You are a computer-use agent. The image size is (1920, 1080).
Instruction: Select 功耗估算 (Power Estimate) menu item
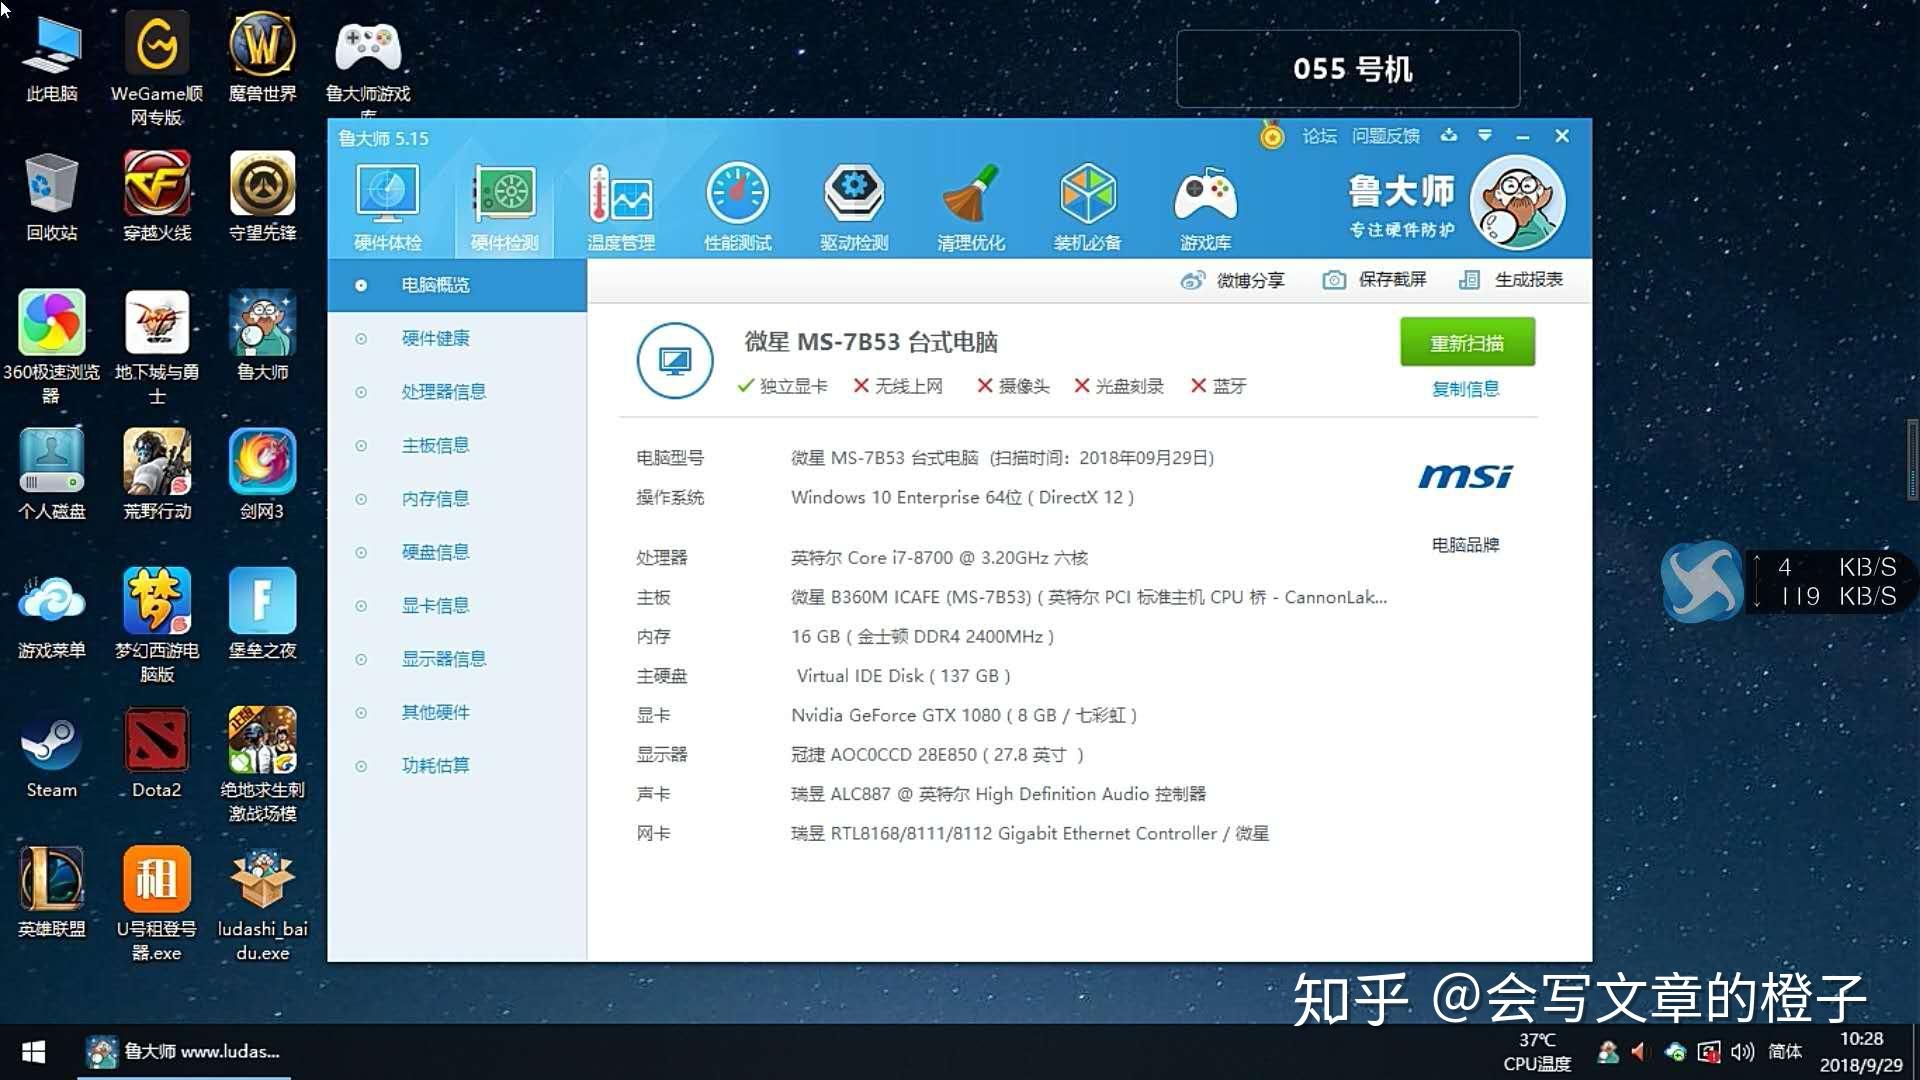click(x=436, y=765)
